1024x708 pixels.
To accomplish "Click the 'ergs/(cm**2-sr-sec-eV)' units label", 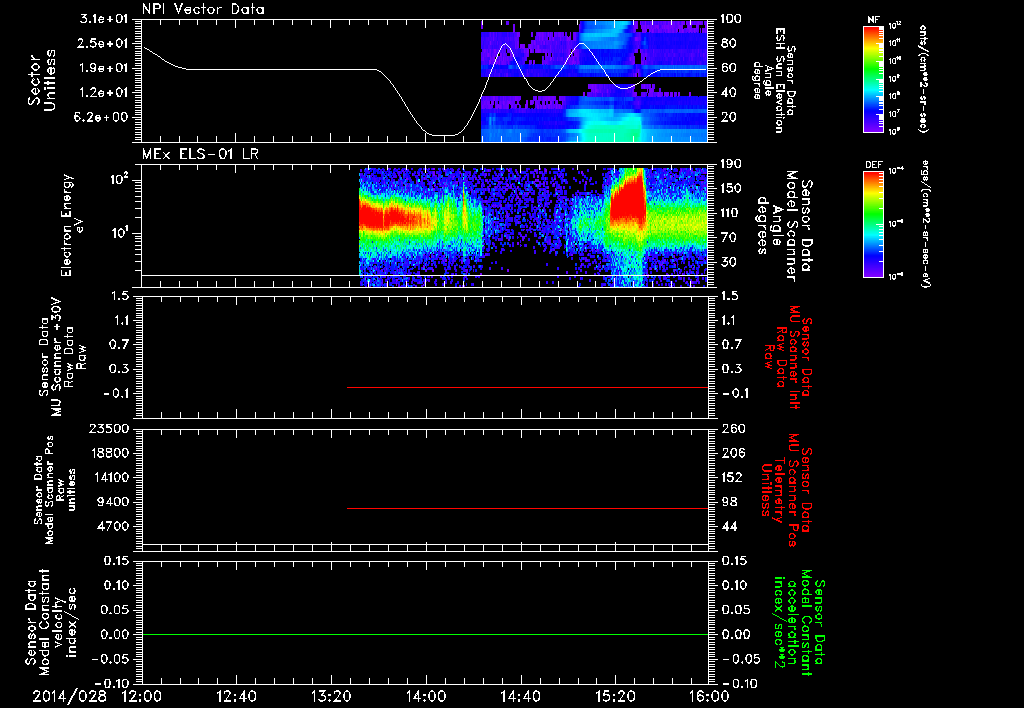I will click(925, 224).
